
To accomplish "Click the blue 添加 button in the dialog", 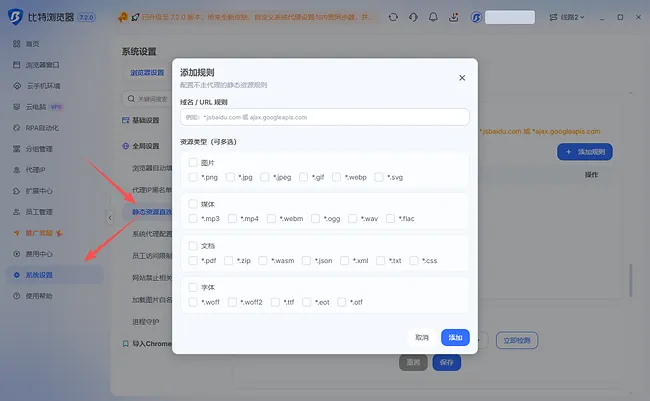I will (455, 338).
